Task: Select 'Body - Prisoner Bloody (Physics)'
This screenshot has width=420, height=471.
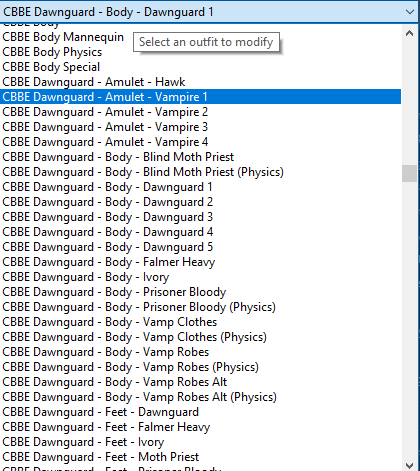Action: coord(200,307)
